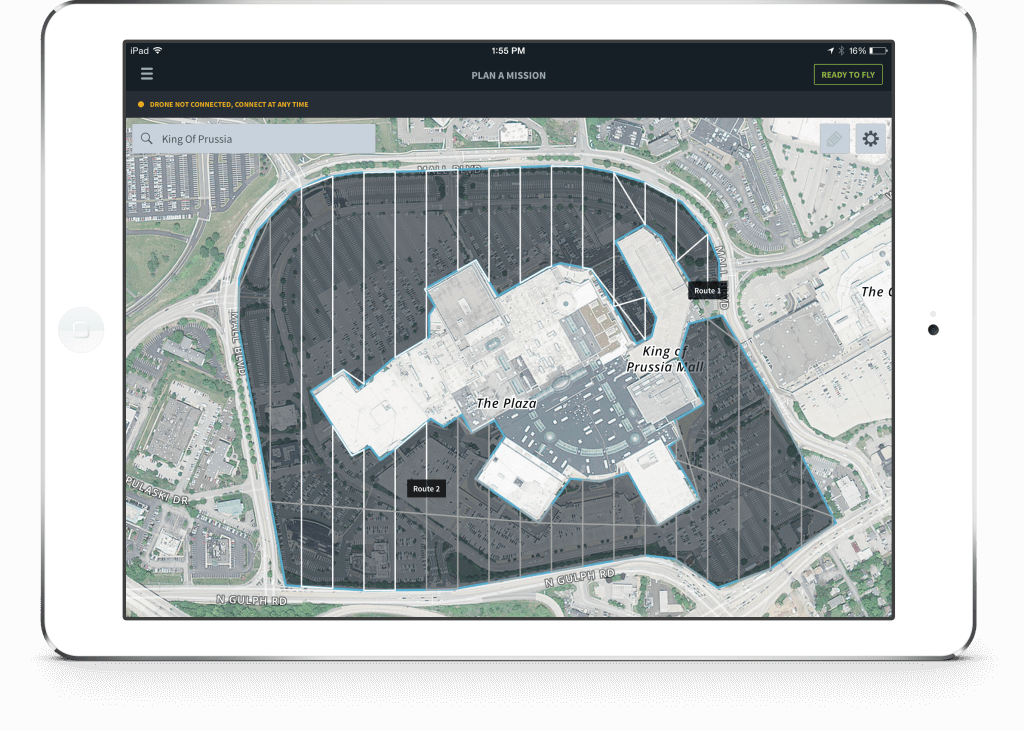Tap the orange drone warning dot
Viewport: 1024px width, 731px height.
click(x=141, y=105)
